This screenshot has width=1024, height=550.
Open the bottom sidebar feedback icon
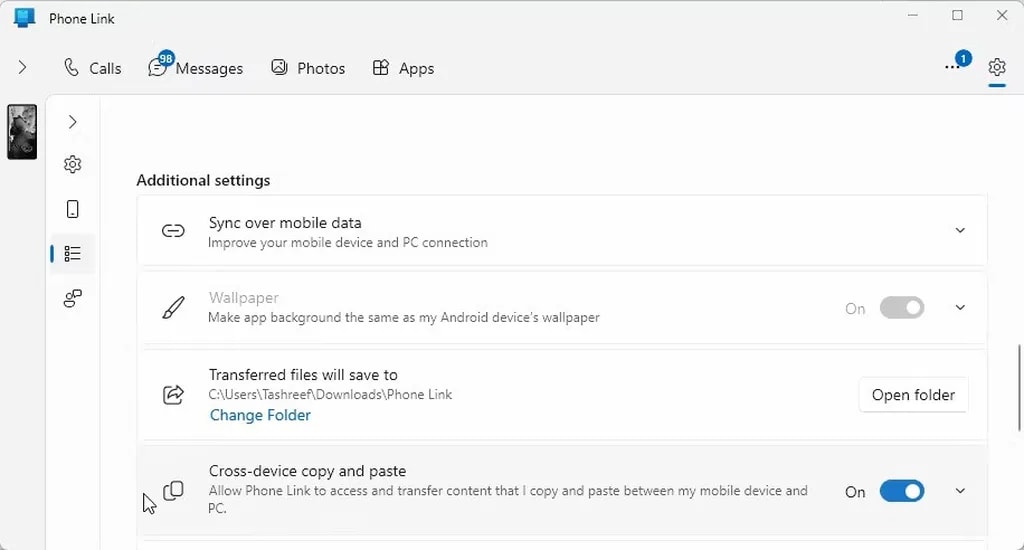pos(72,298)
